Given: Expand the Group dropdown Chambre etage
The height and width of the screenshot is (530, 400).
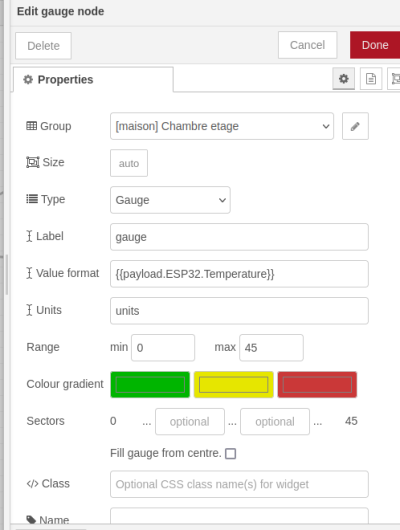Looking at the screenshot, I should (x=222, y=126).
